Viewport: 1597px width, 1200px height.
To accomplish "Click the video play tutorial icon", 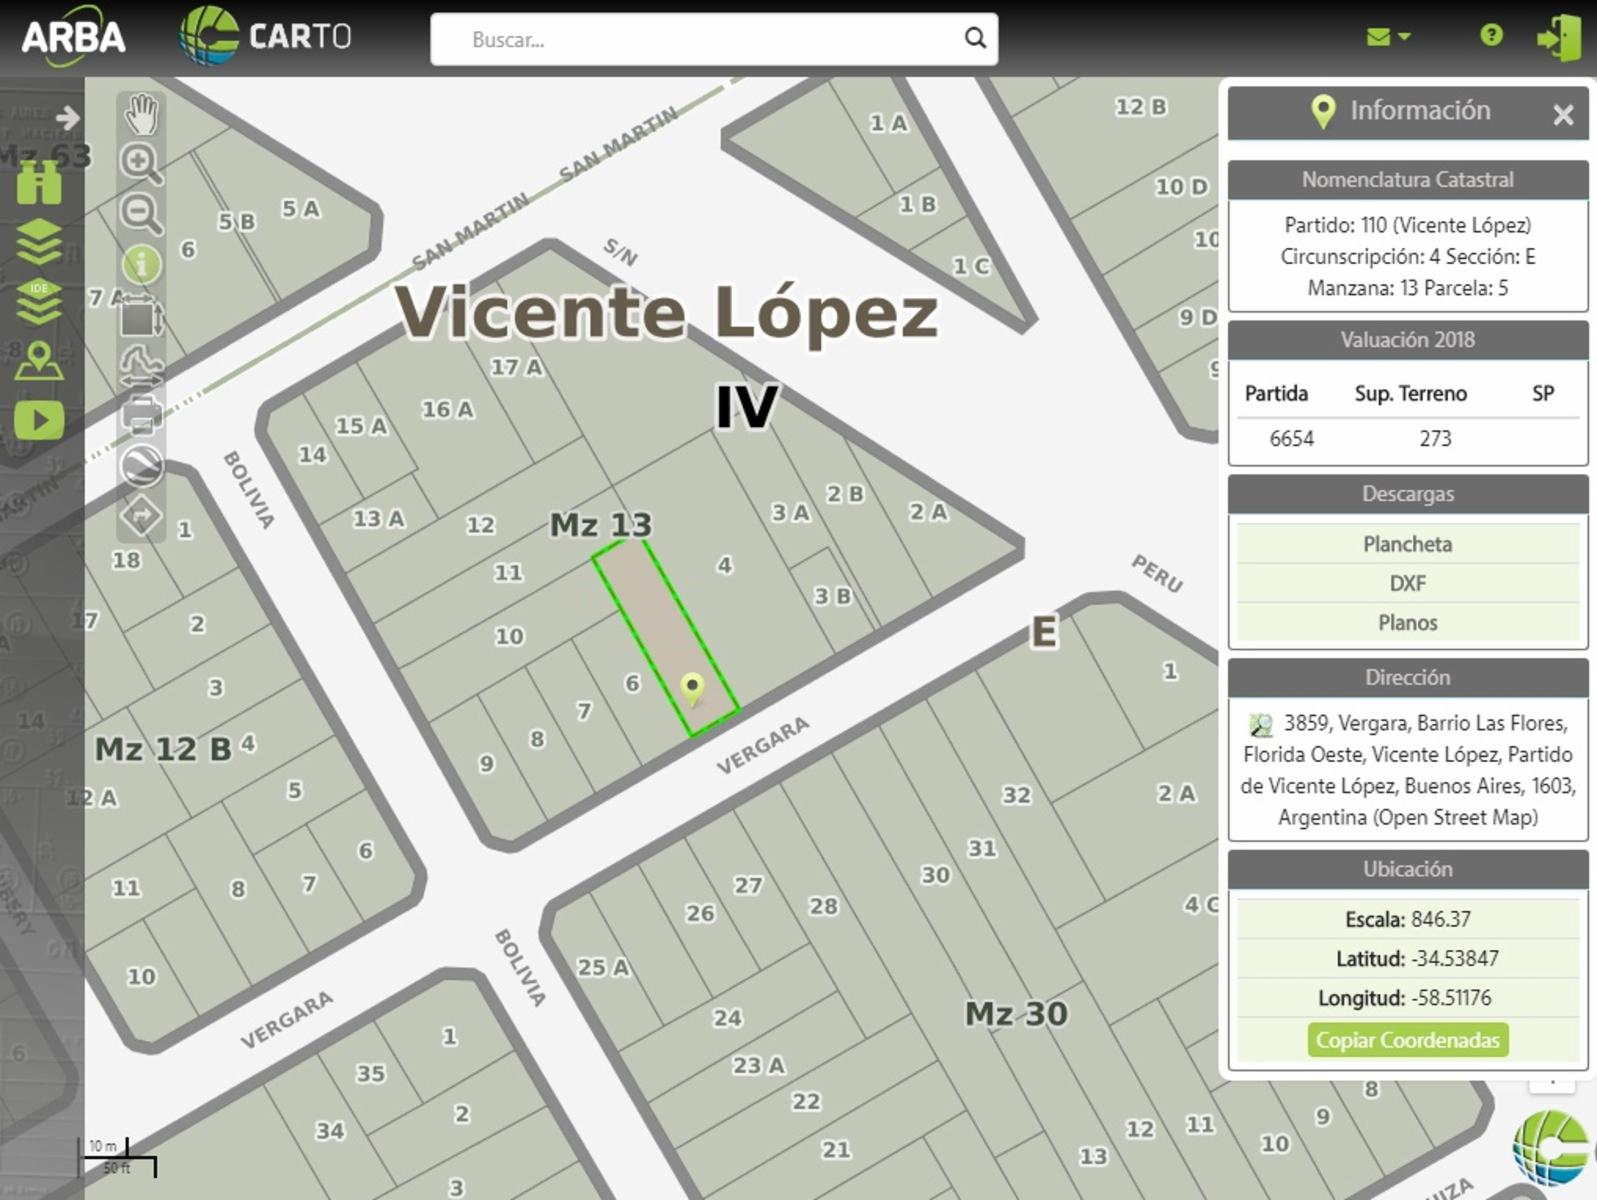I will (x=39, y=420).
